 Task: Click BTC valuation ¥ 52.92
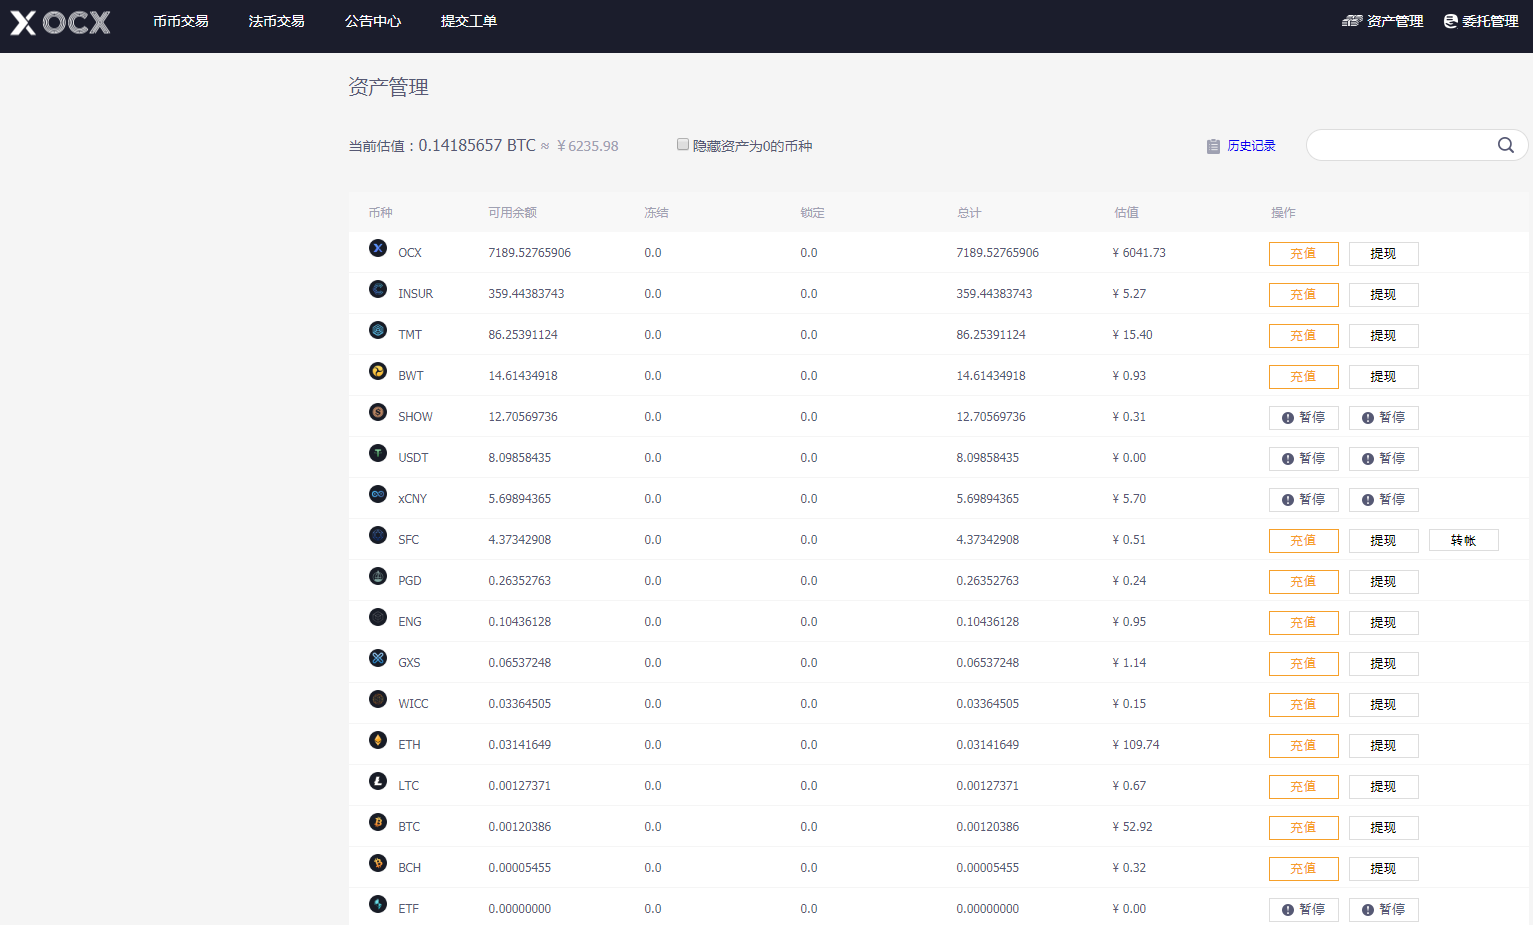pos(1132,827)
